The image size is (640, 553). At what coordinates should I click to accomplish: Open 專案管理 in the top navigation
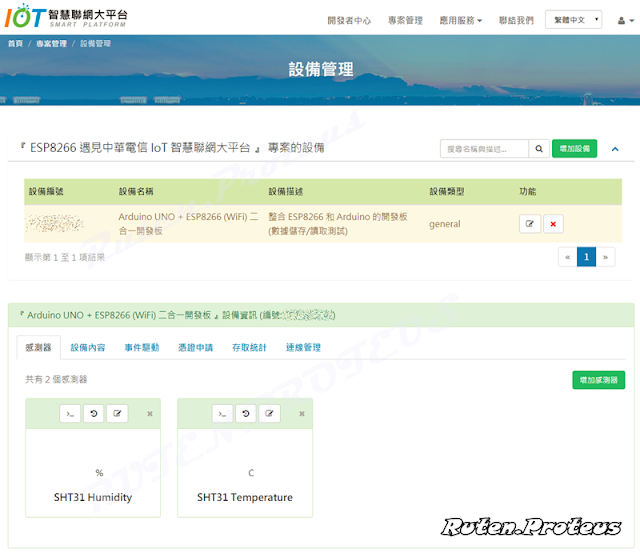(405, 20)
